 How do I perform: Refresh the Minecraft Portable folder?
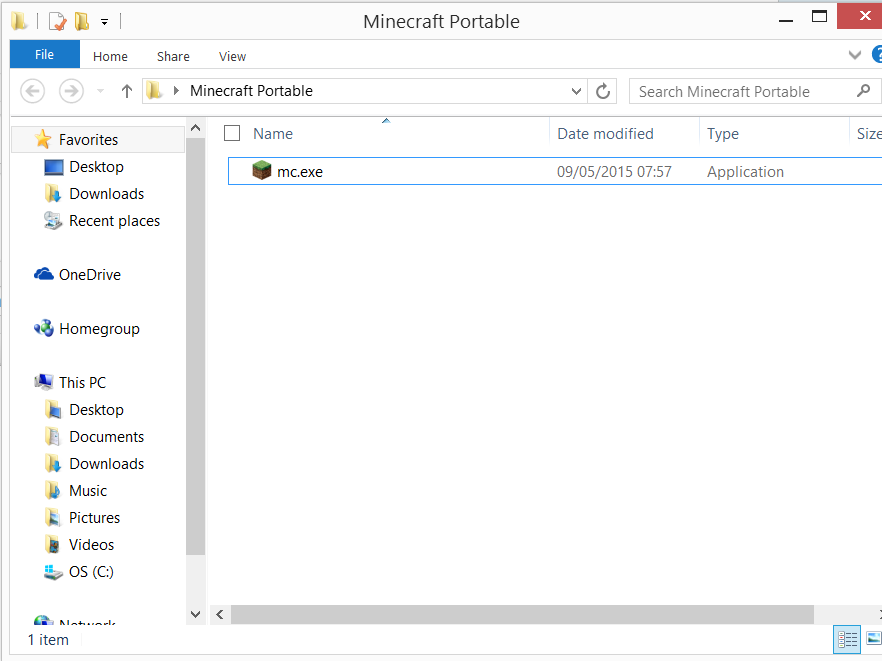coord(602,91)
